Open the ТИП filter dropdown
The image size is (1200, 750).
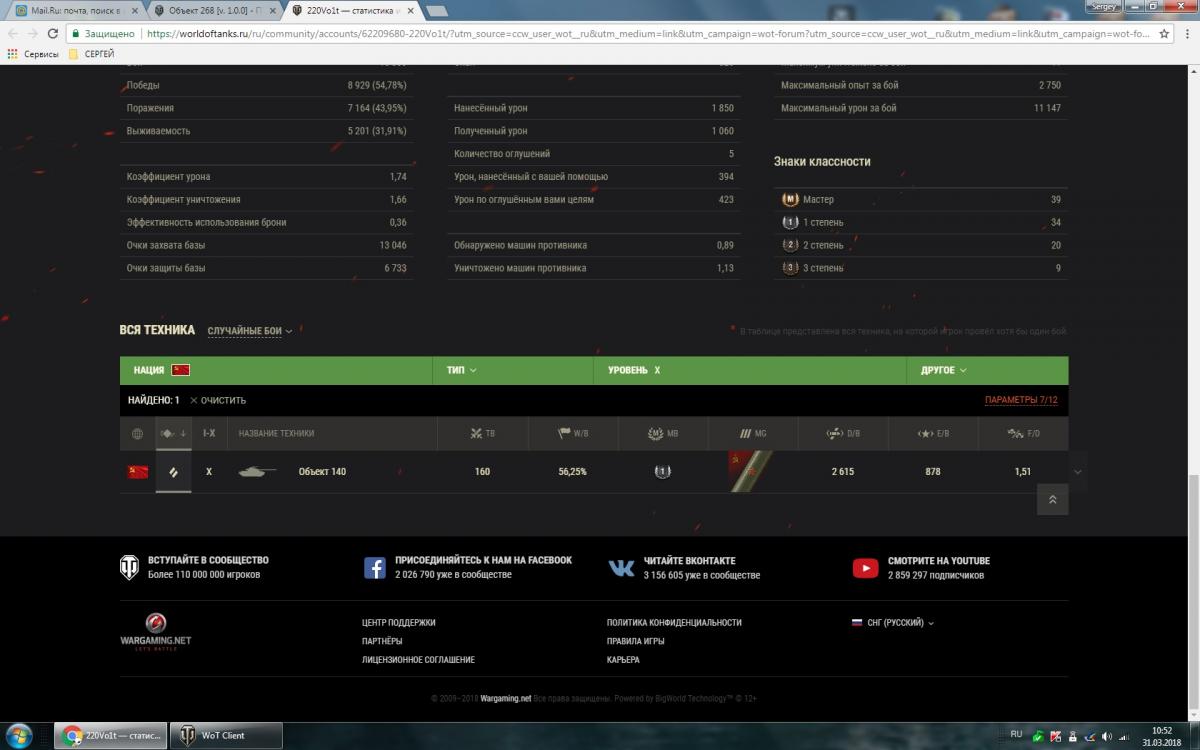[461, 370]
